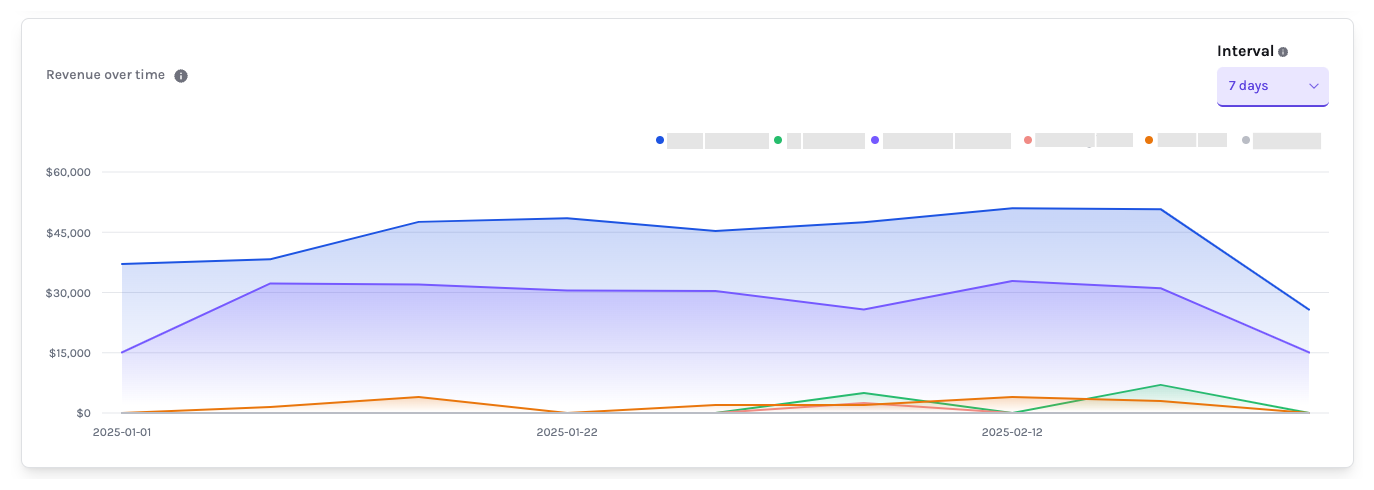Click the 2025-01-01 x-axis date label
Image resolution: width=1374 pixels, height=490 pixels.
pyautogui.click(x=122, y=432)
